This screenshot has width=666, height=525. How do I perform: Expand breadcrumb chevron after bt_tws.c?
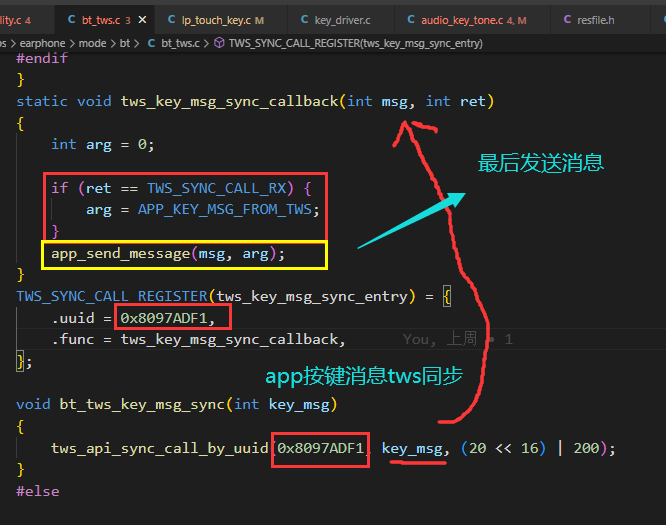(x=206, y=43)
